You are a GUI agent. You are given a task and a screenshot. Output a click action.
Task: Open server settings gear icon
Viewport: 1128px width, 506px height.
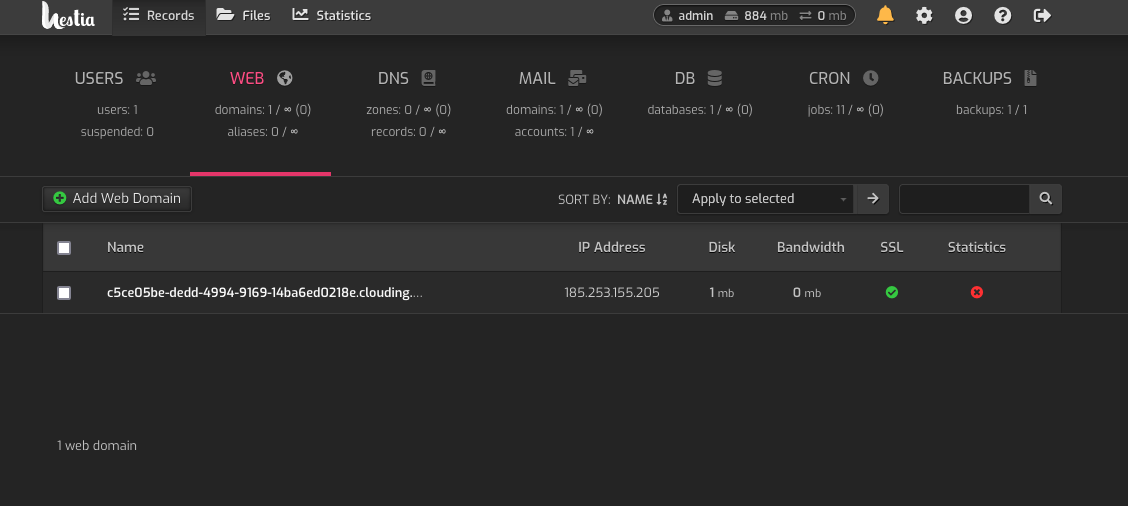[924, 15]
